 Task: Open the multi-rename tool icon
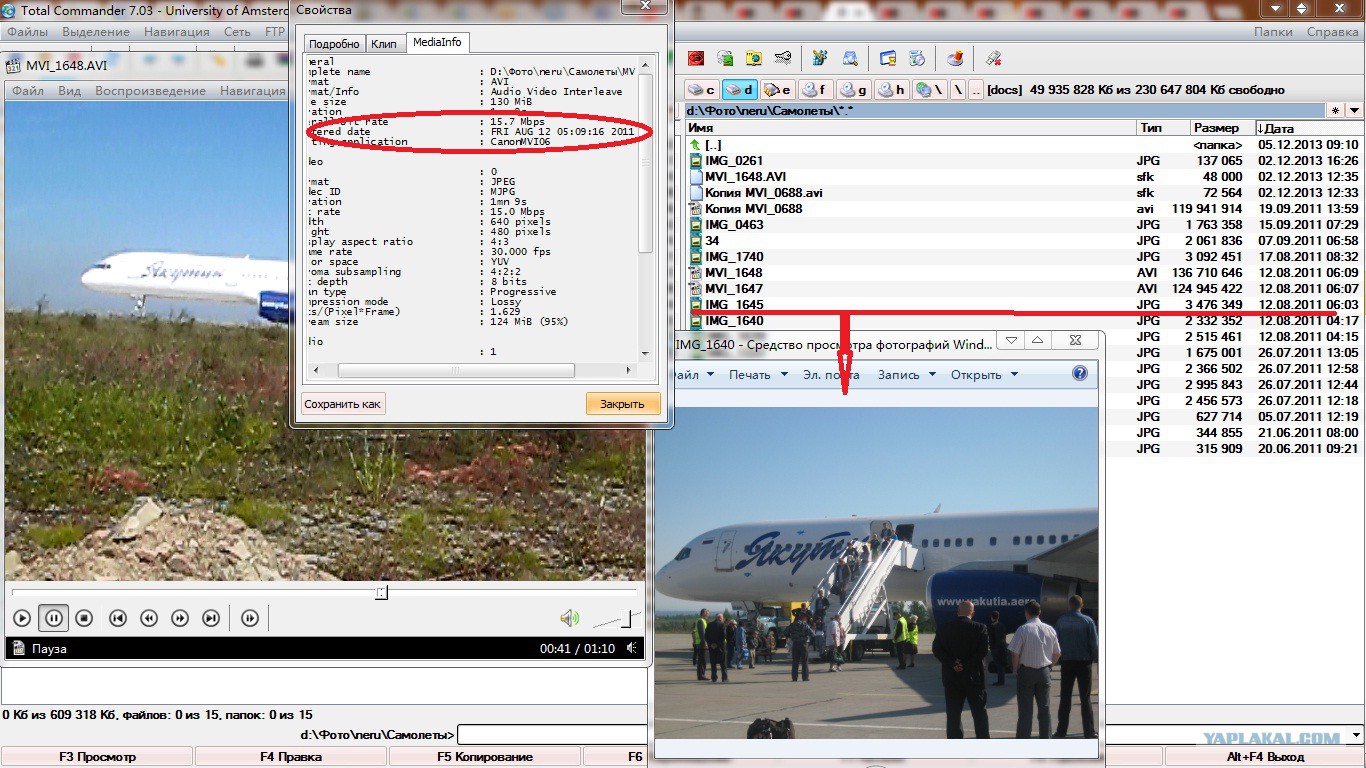click(x=820, y=58)
